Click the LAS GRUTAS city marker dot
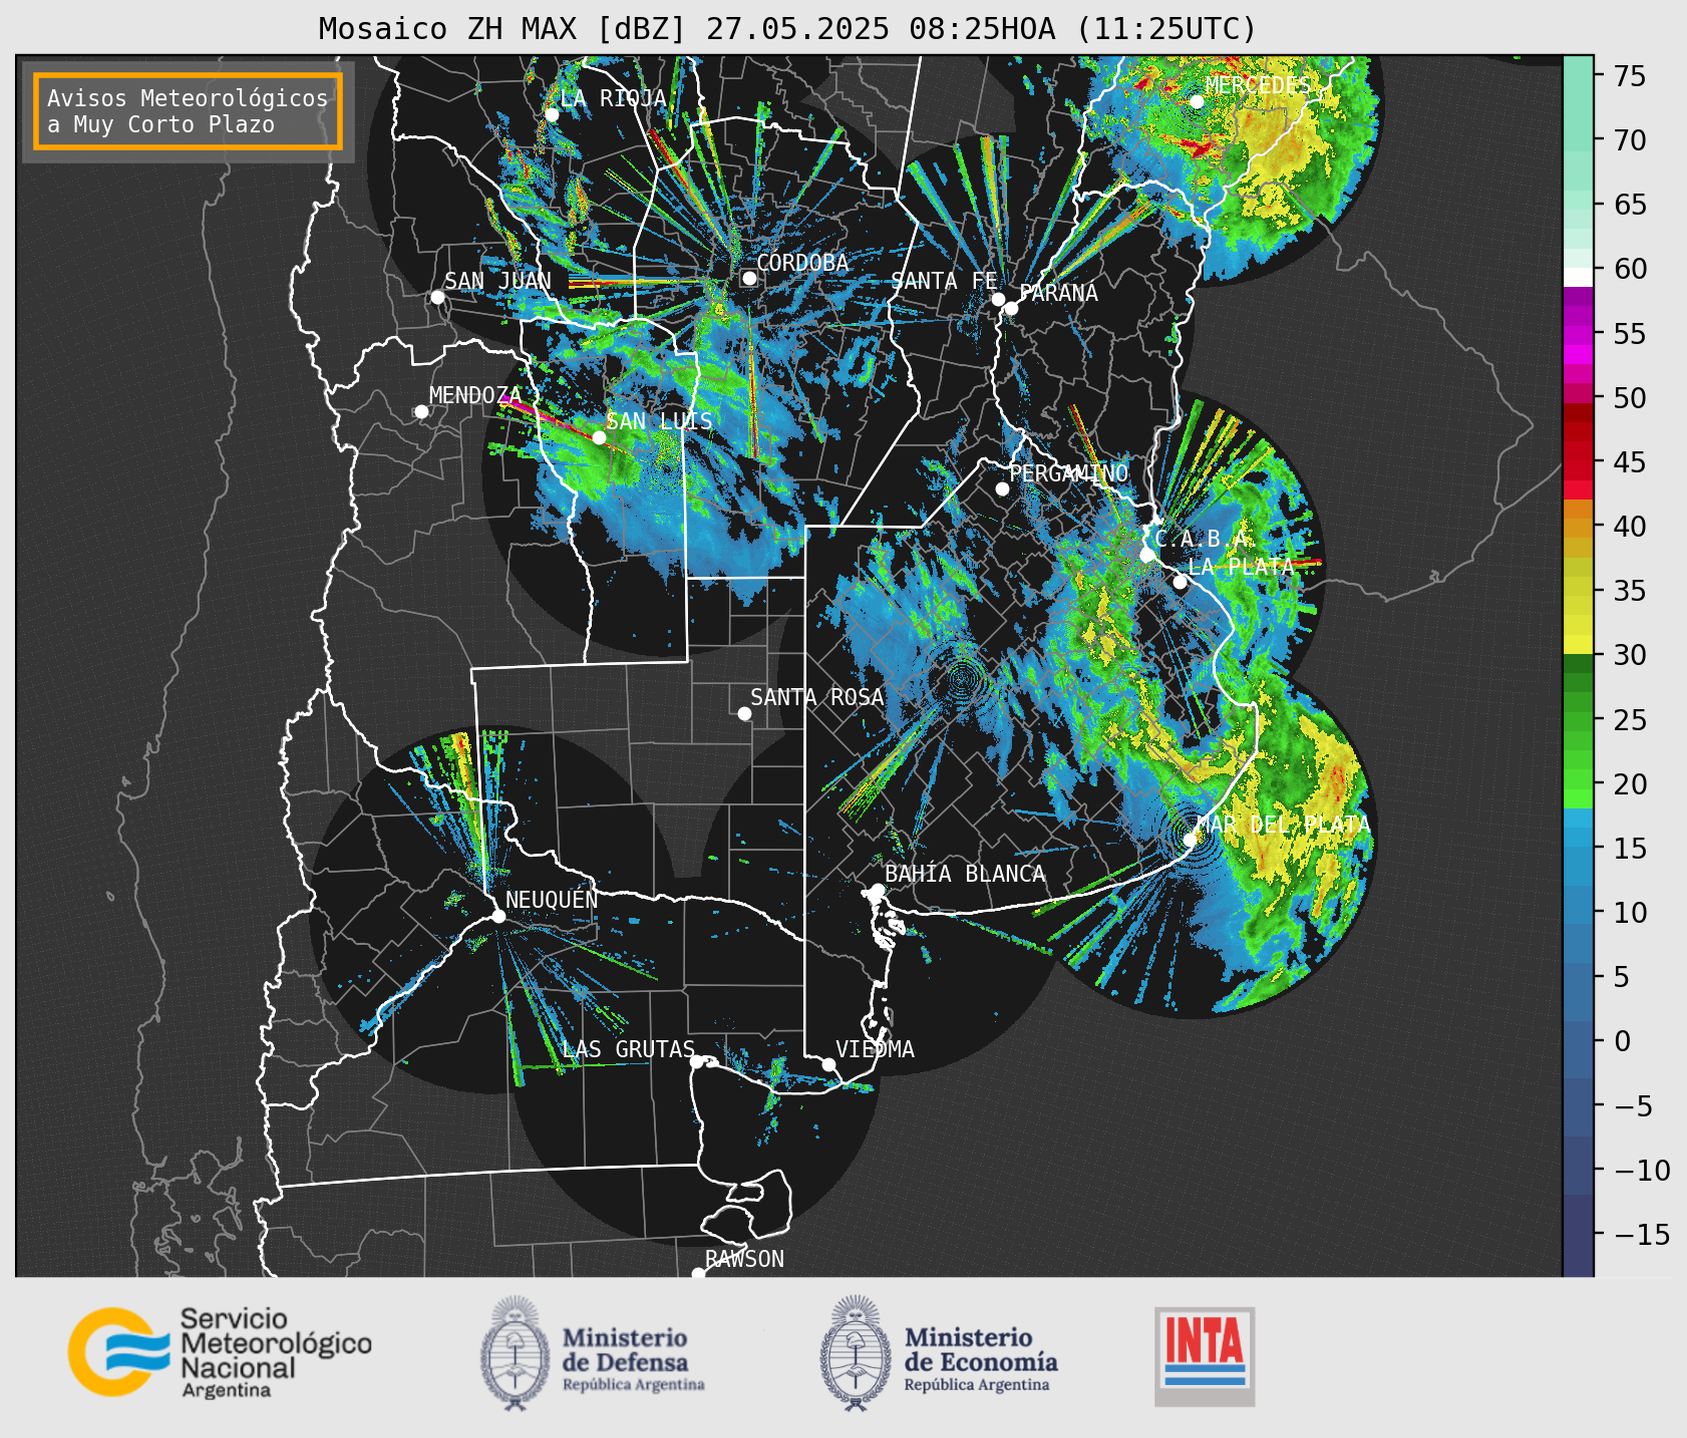The width and height of the screenshot is (1687, 1438). [x=697, y=1061]
